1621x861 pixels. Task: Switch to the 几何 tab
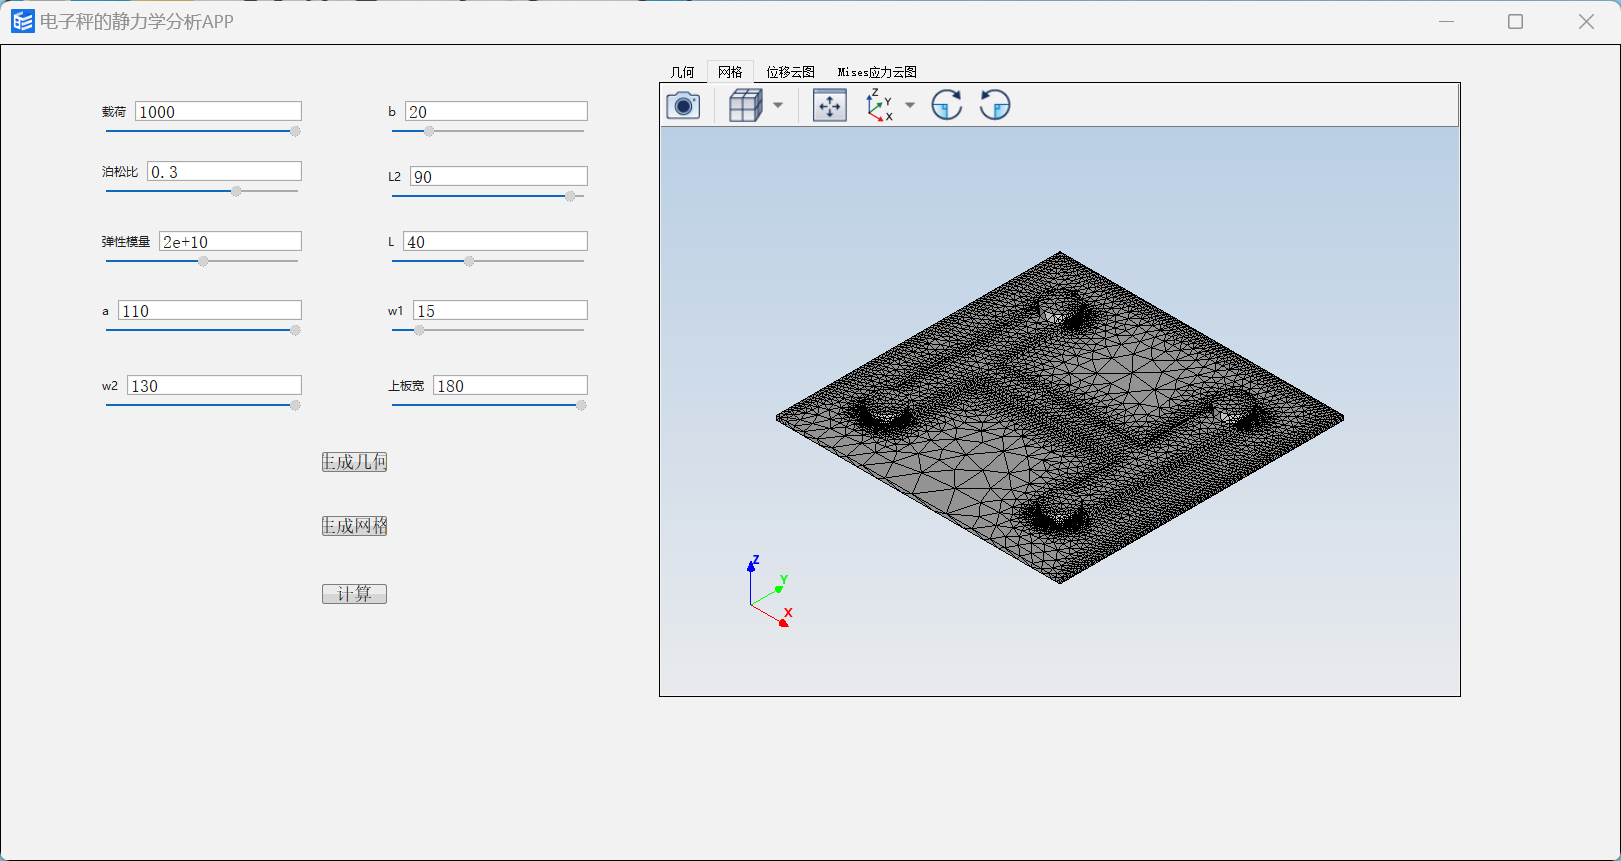[x=682, y=72]
